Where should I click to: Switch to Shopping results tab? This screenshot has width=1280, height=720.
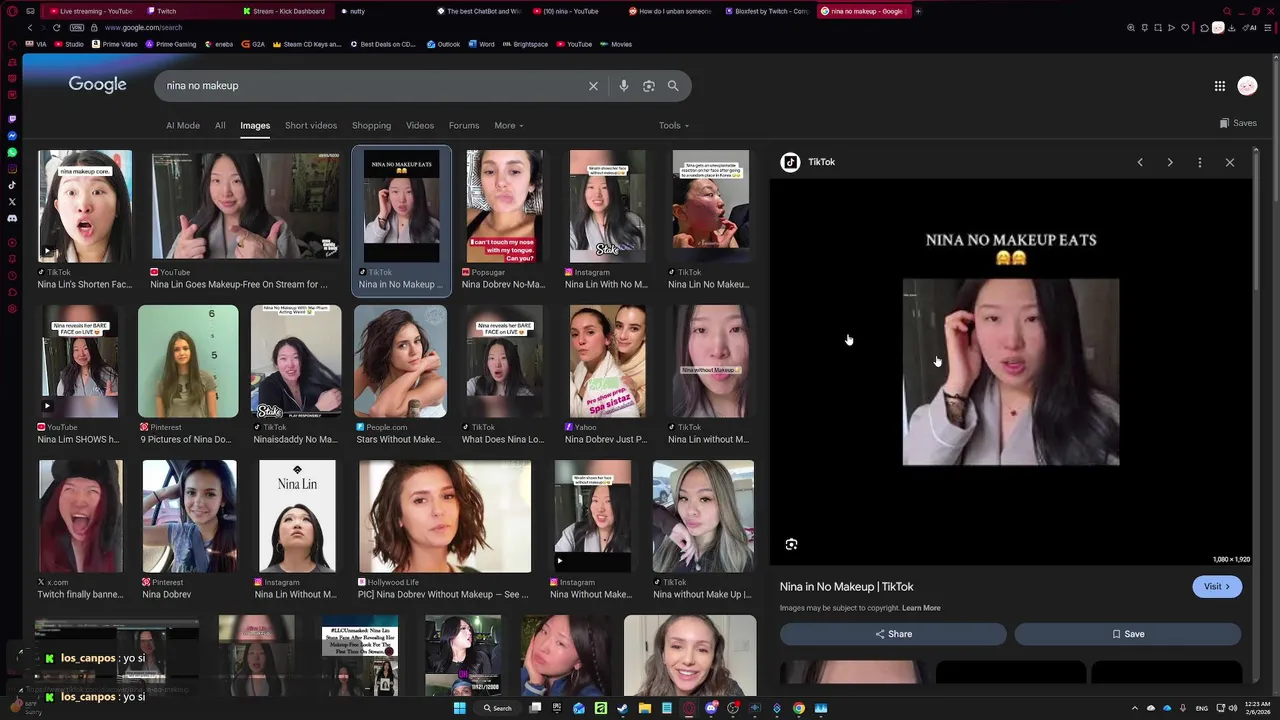coord(371,126)
